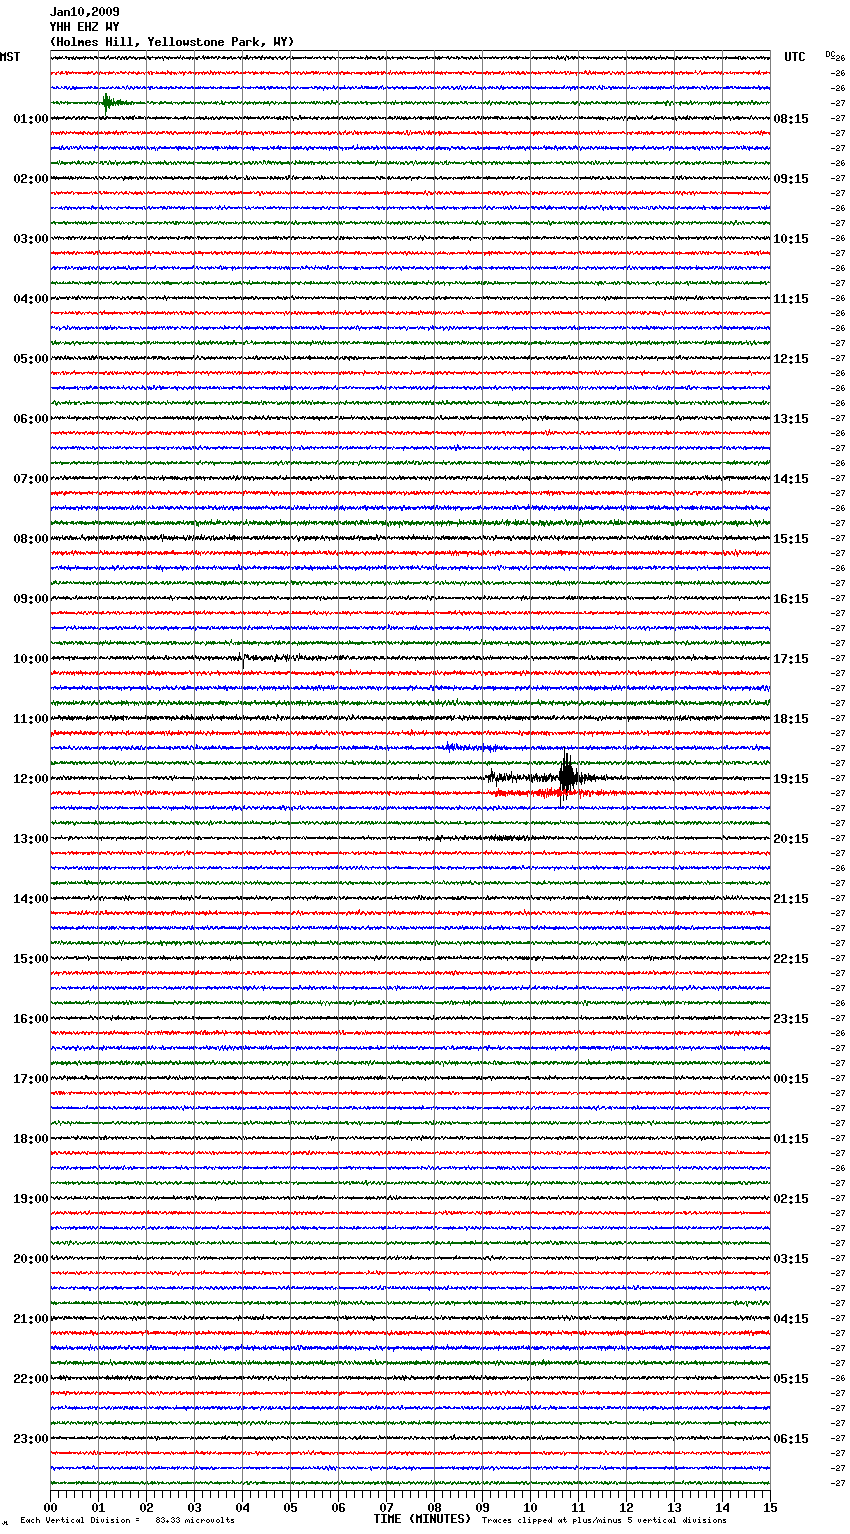This screenshot has height=1534, width=850.
Task: Select the 01:00 MST time label
Action: 31,119
